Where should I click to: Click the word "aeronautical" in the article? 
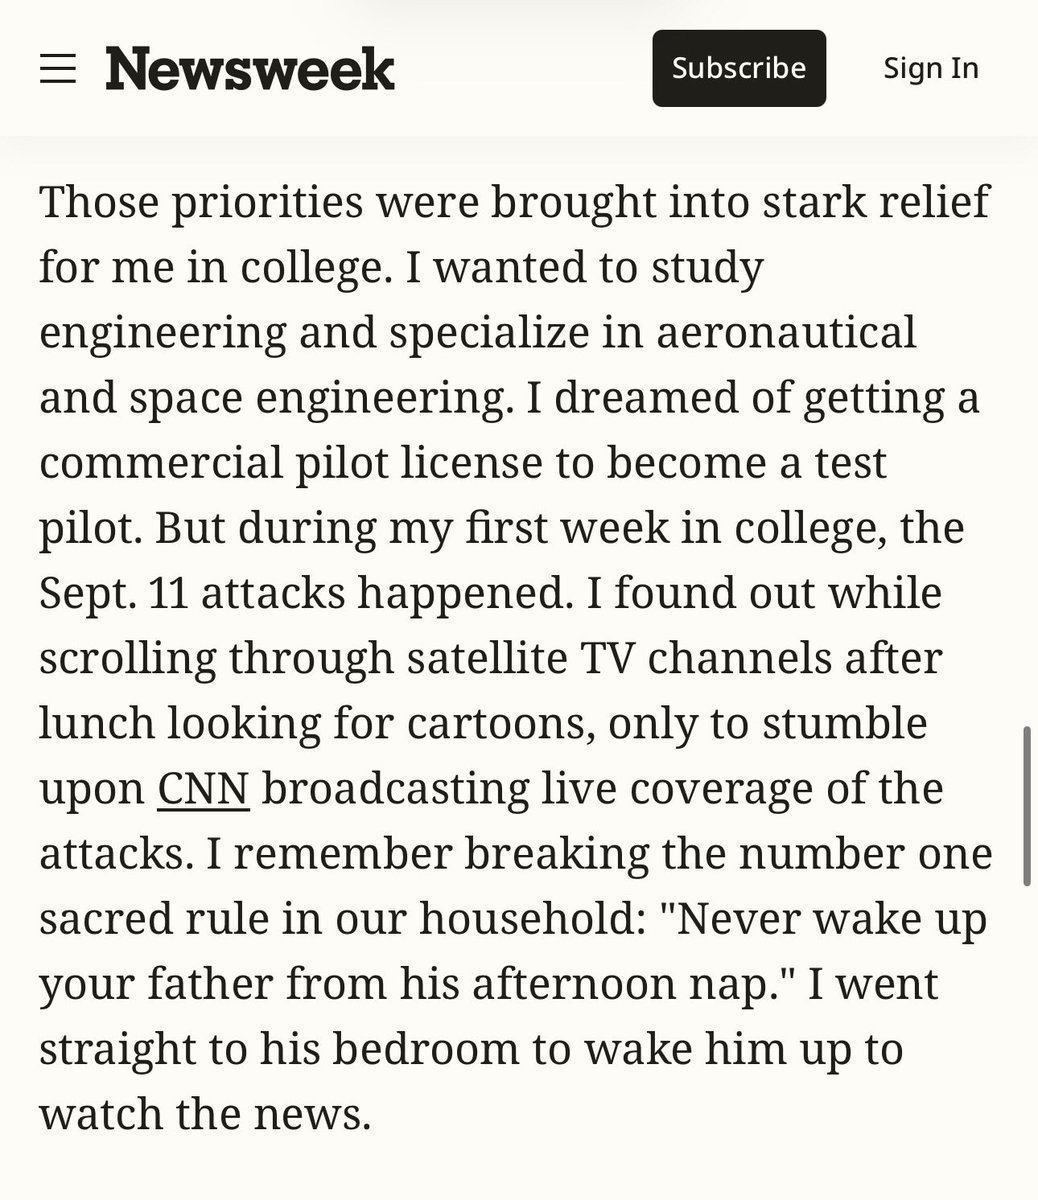click(x=786, y=332)
